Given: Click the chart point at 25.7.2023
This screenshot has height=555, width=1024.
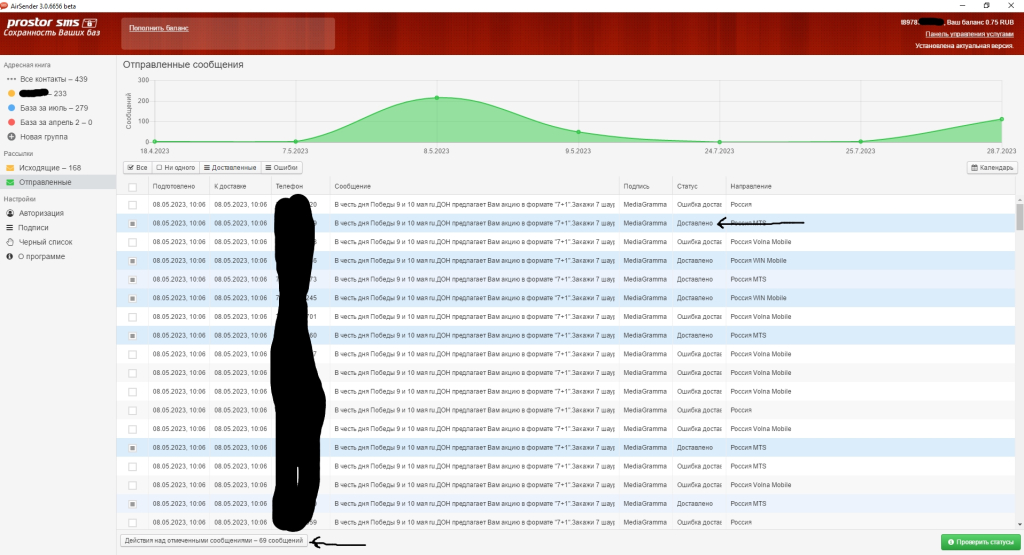Looking at the screenshot, I should coord(861,142).
